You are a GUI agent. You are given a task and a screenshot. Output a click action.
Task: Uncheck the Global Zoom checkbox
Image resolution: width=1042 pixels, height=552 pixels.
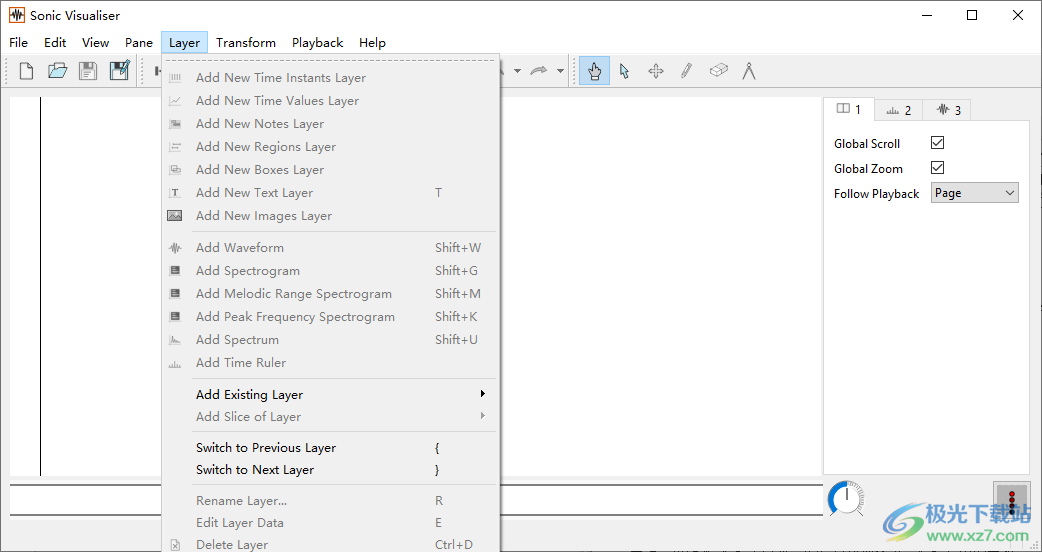937,168
